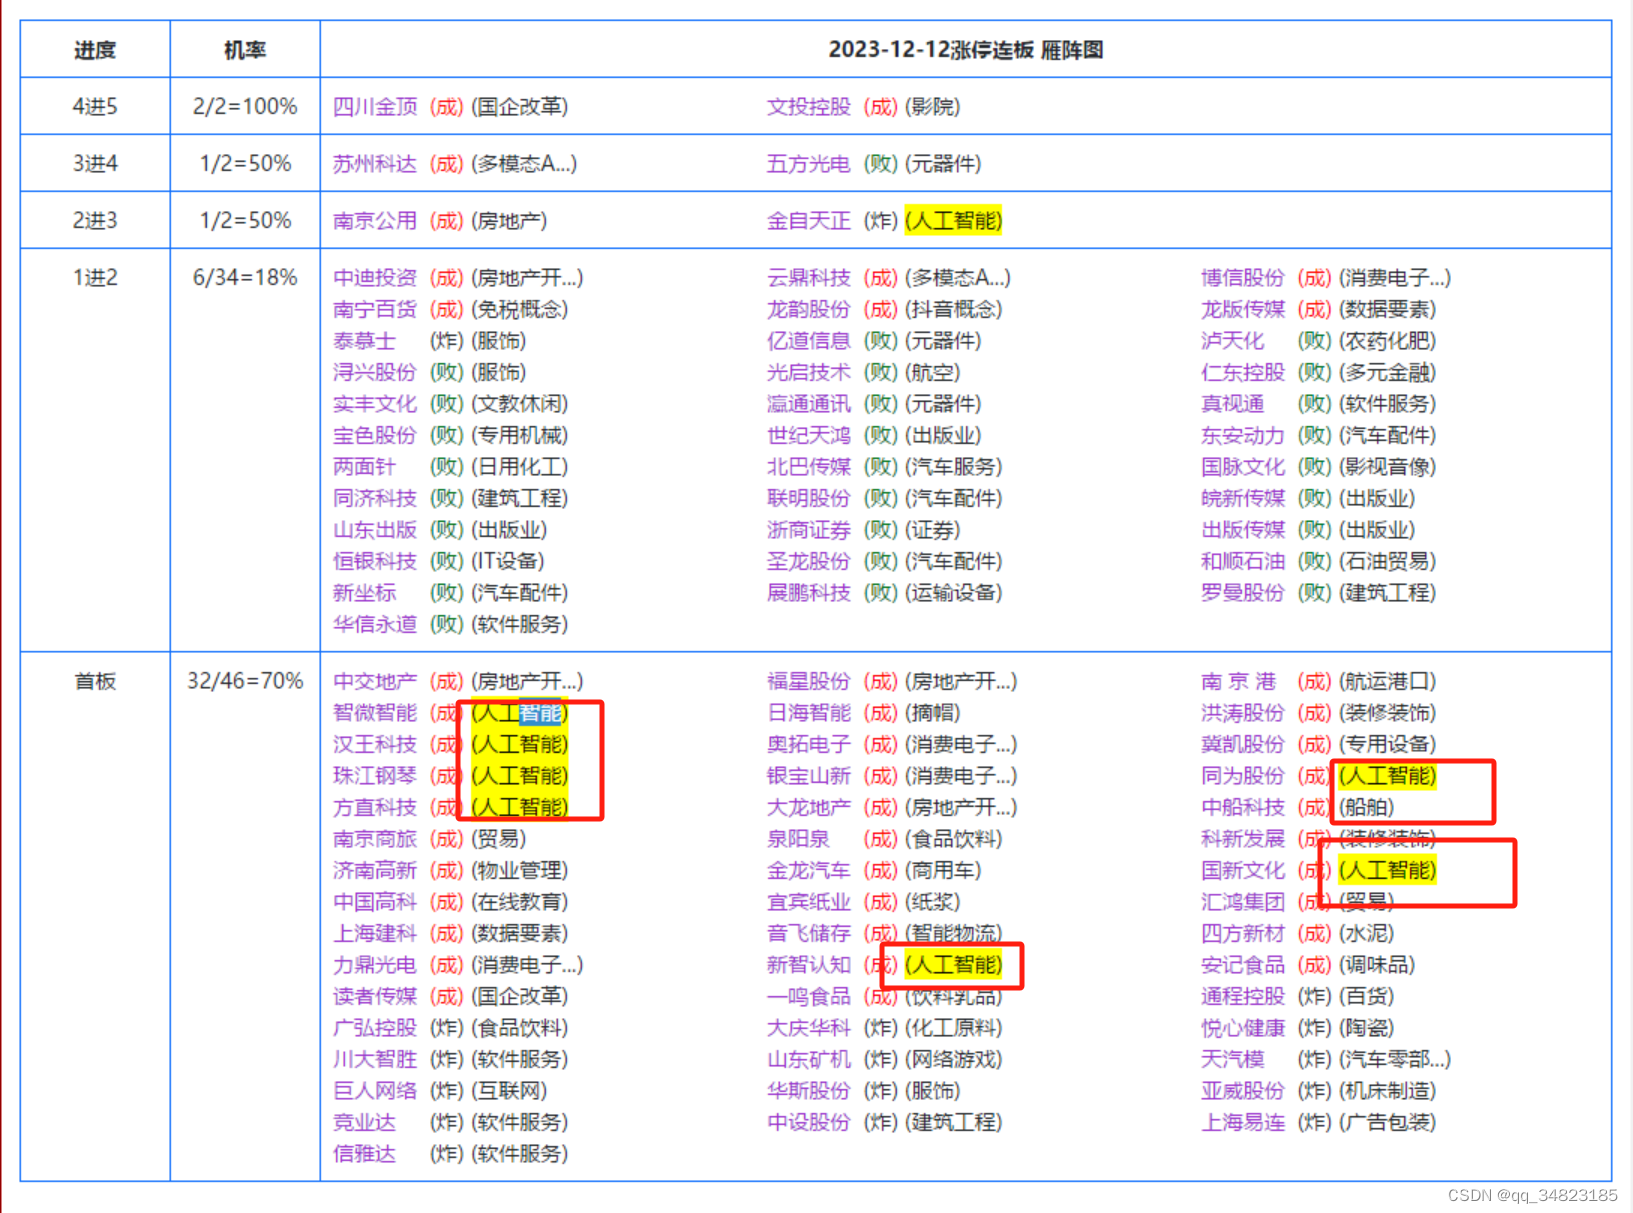
Task: Click the 首板 progress cell
Action: point(95,917)
